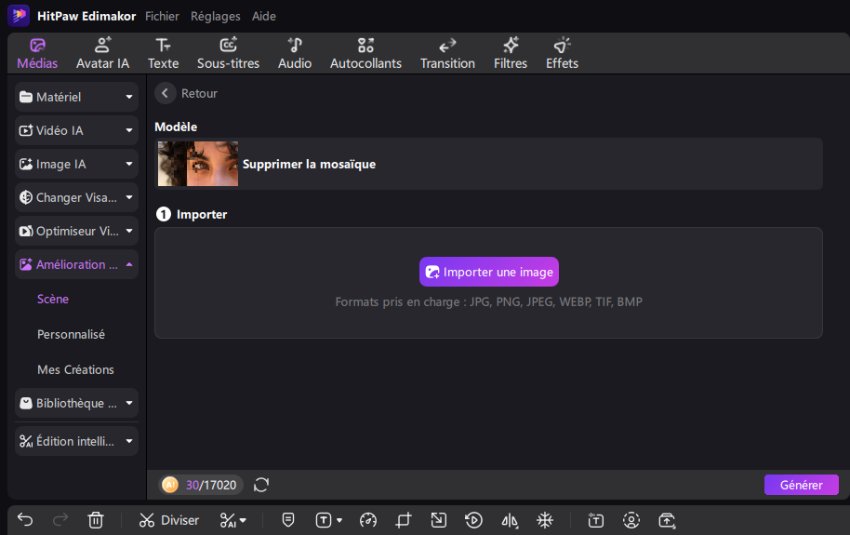Switch to the Transition tab

pyautogui.click(x=448, y=54)
